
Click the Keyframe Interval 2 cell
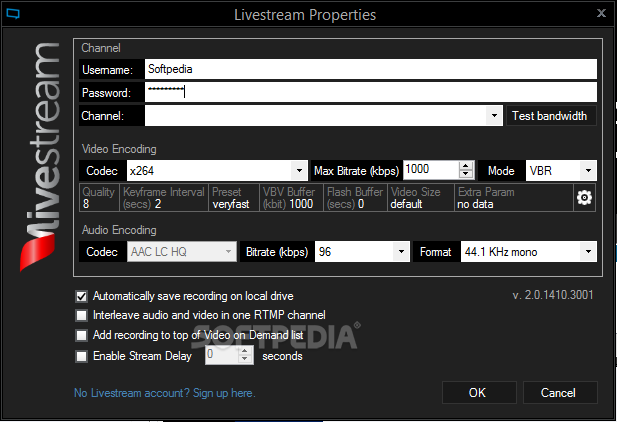[x=164, y=198]
